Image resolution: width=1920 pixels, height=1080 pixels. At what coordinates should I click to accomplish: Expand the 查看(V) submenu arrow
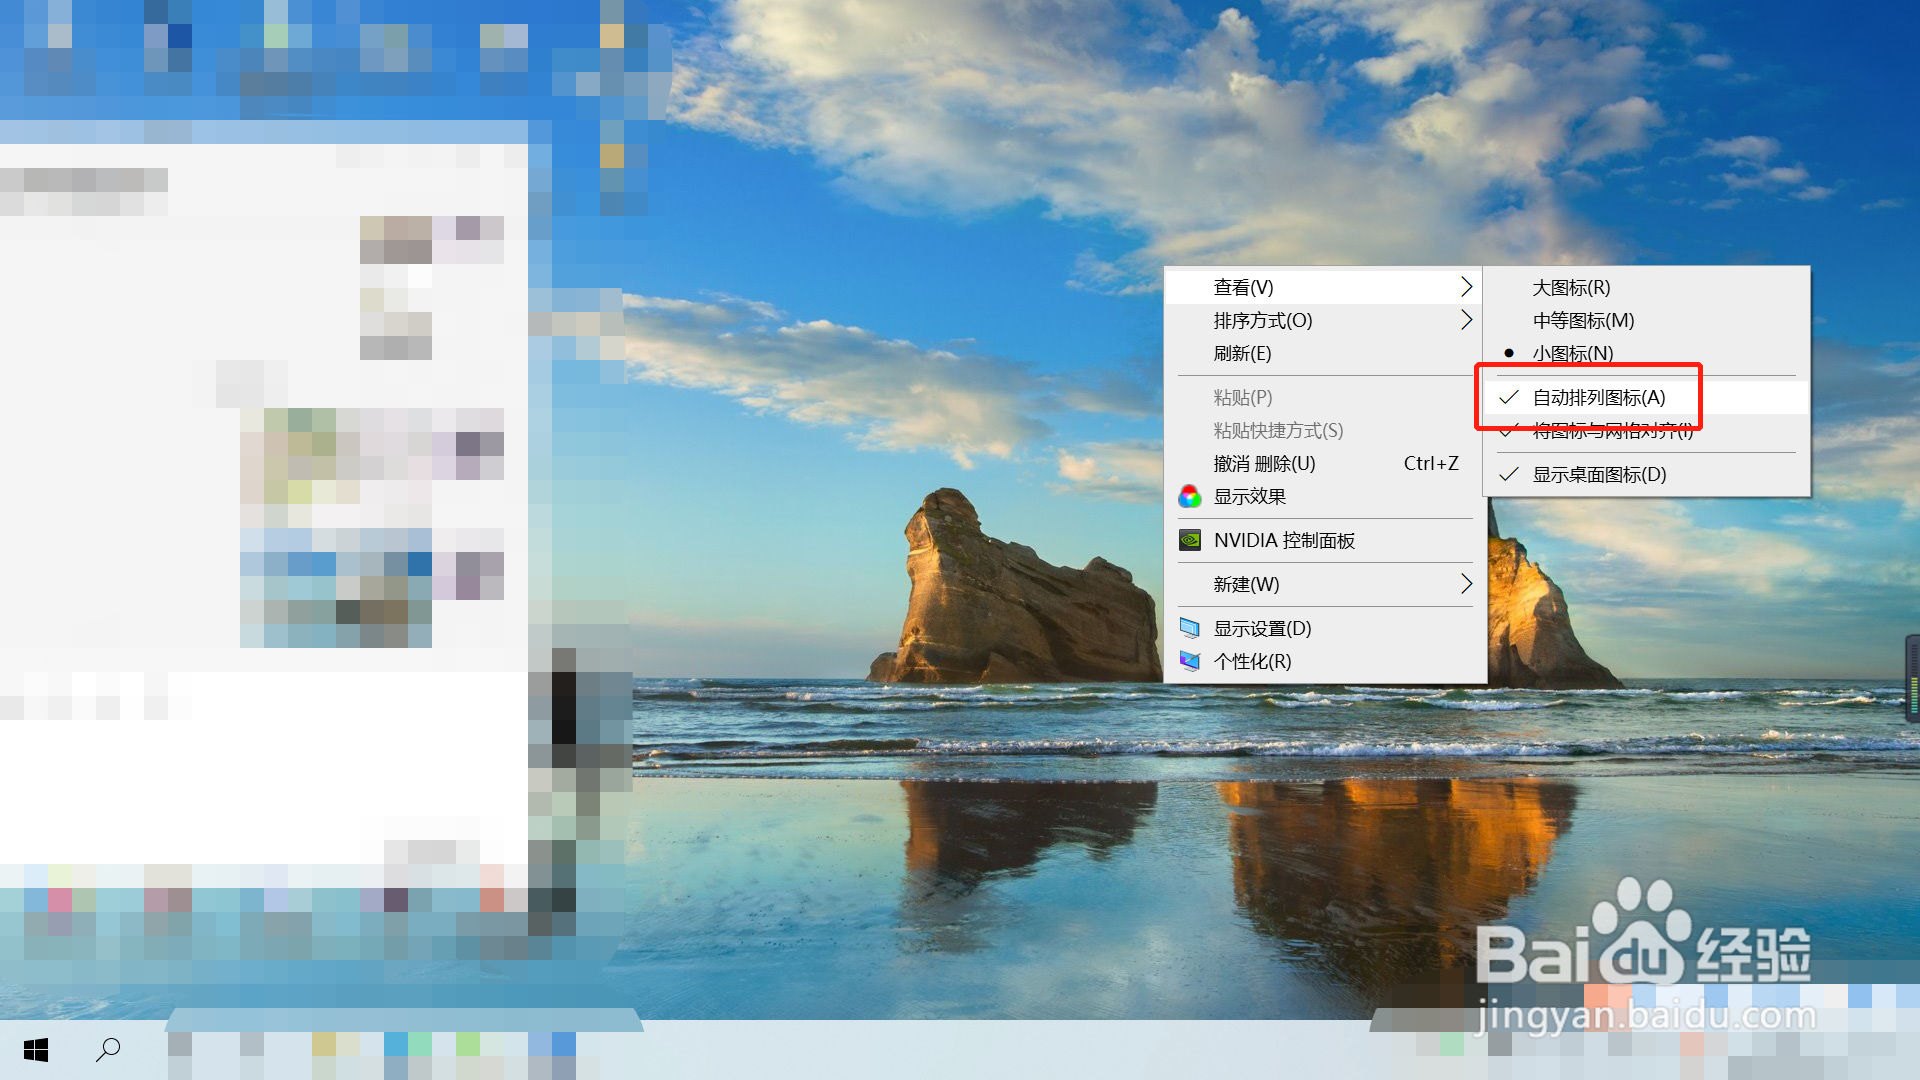[x=1466, y=287]
